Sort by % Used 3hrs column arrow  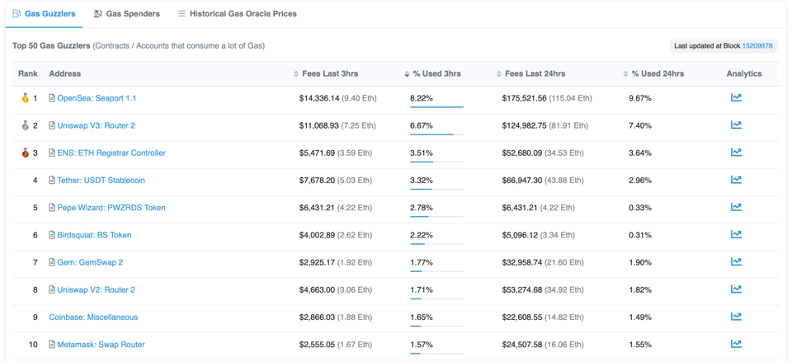(x=407, y=74)
